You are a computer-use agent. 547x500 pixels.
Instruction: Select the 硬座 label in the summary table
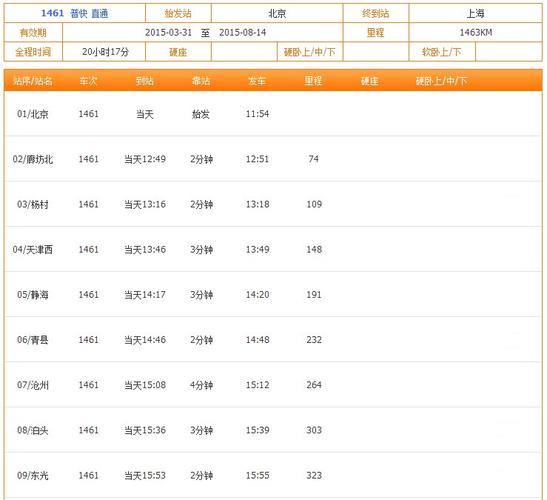[x=178, y=52]
